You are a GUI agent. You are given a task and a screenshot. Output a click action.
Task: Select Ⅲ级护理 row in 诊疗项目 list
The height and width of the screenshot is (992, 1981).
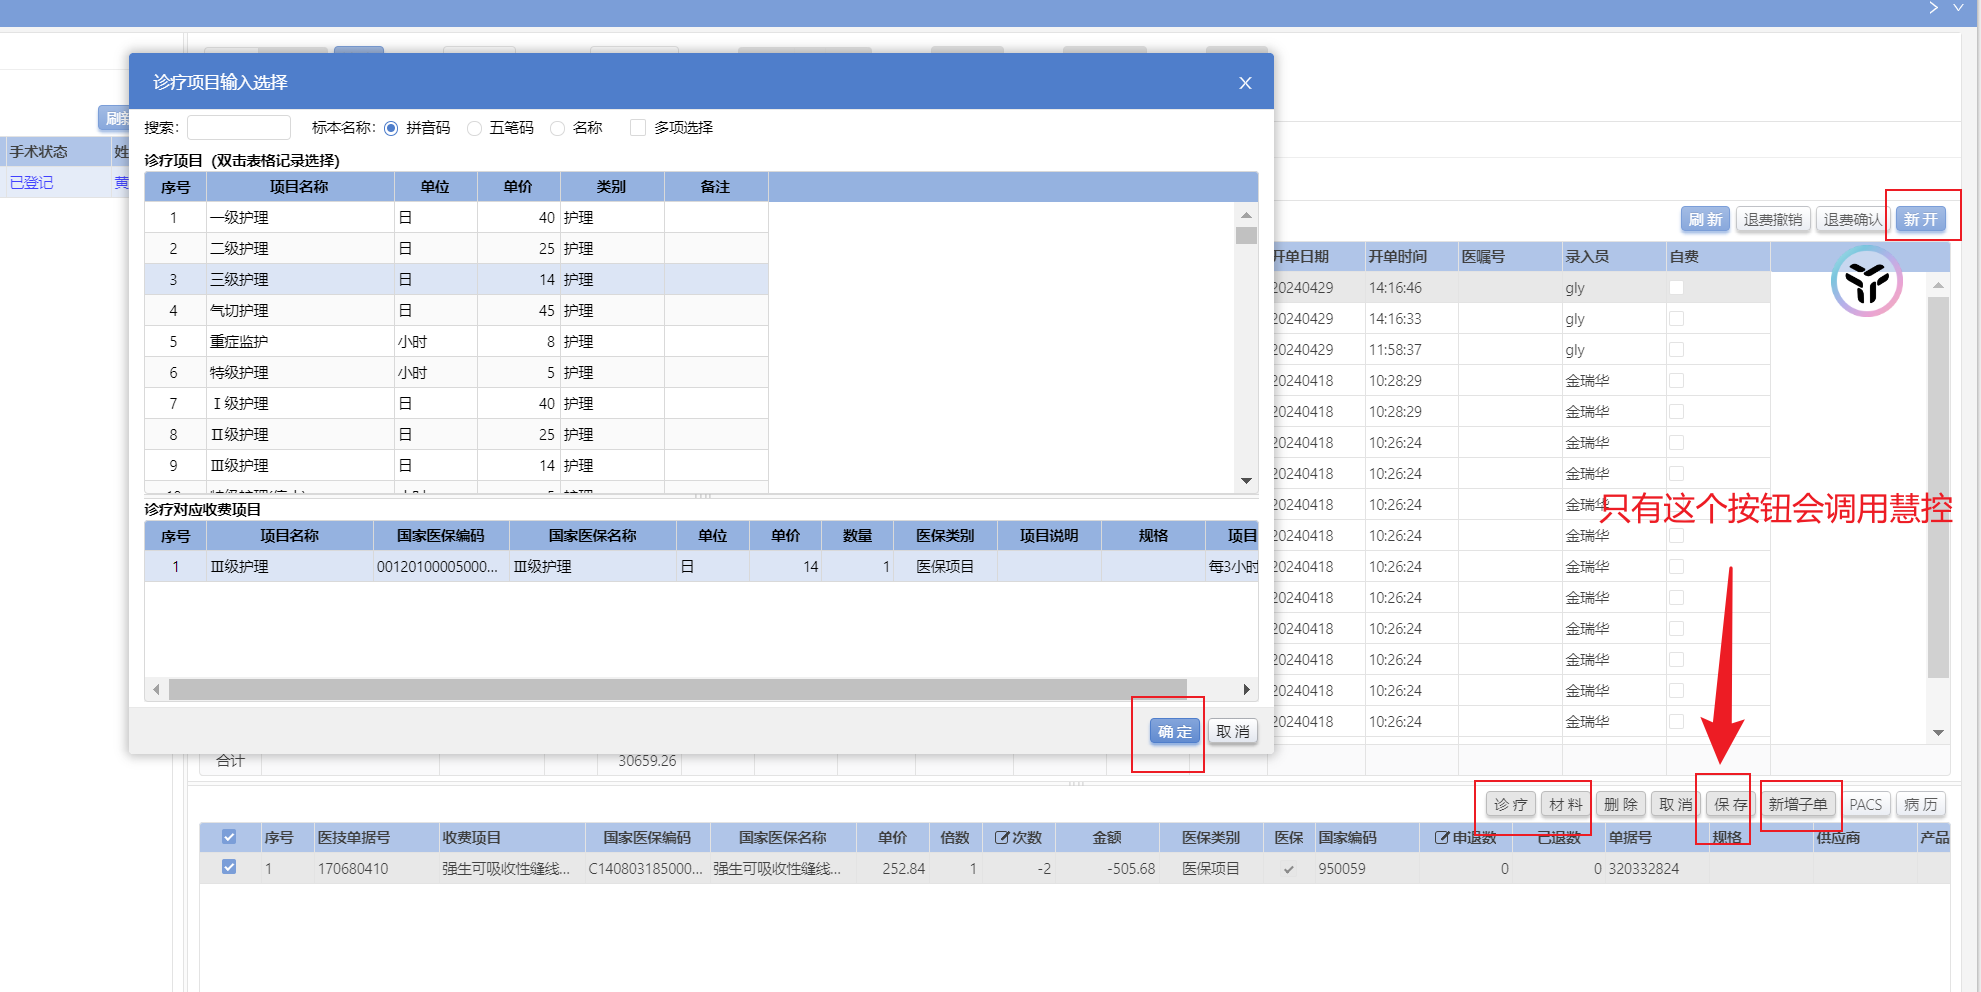(x=456, y=466)
